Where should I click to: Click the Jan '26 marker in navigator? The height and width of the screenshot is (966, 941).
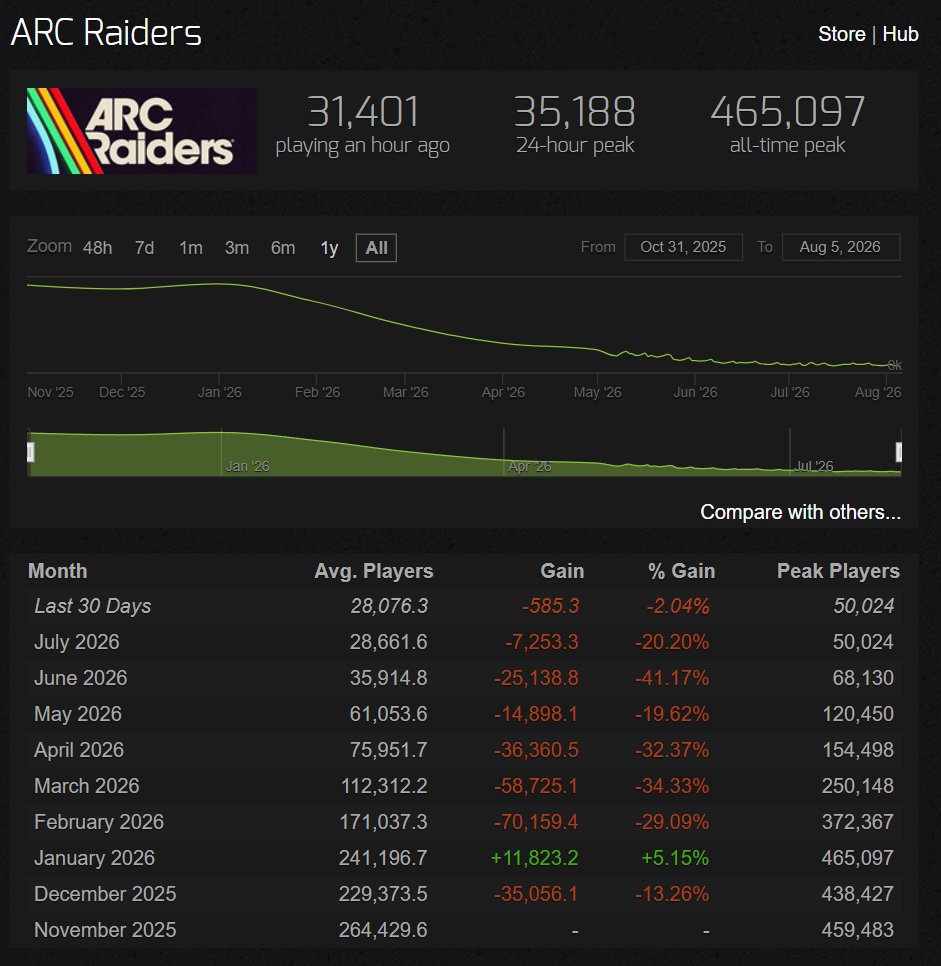[x=247, y=466]
